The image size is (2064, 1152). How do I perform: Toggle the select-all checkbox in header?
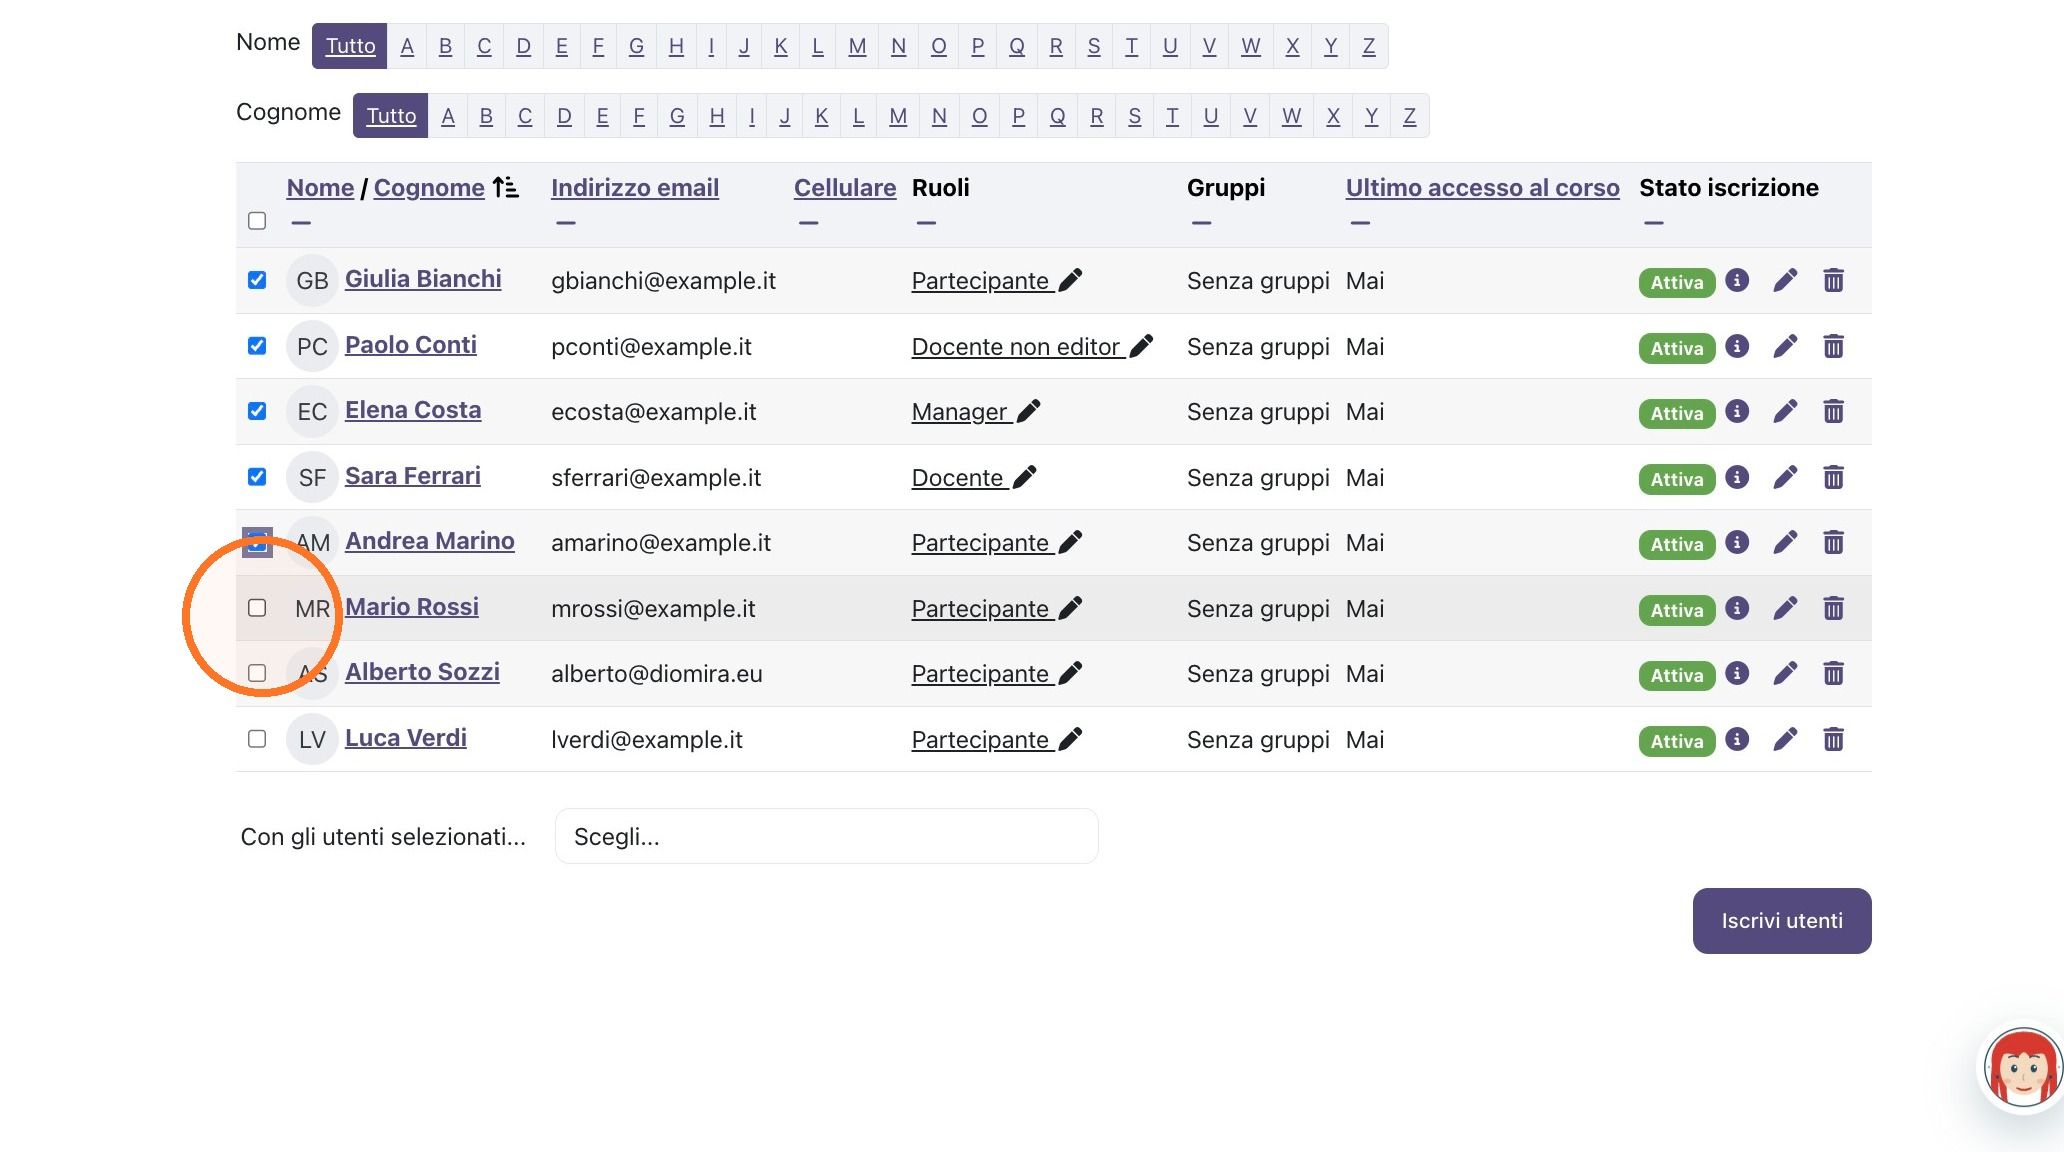(257, 221)
